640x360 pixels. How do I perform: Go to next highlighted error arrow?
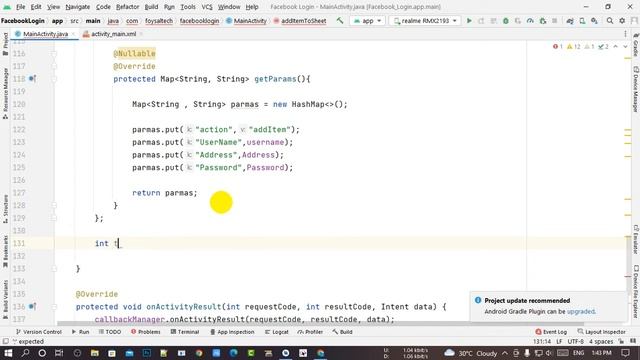(625, 47)
